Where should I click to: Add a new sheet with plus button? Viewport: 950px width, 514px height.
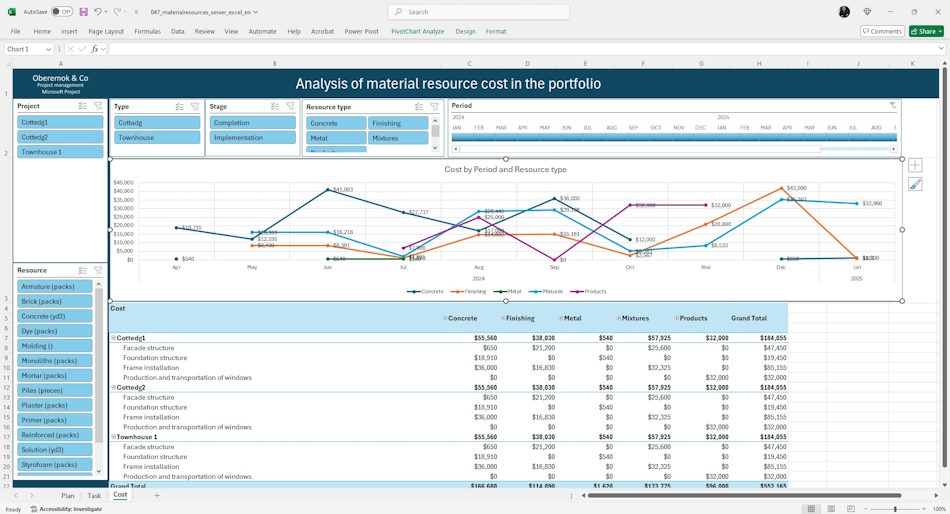(156, 495)
